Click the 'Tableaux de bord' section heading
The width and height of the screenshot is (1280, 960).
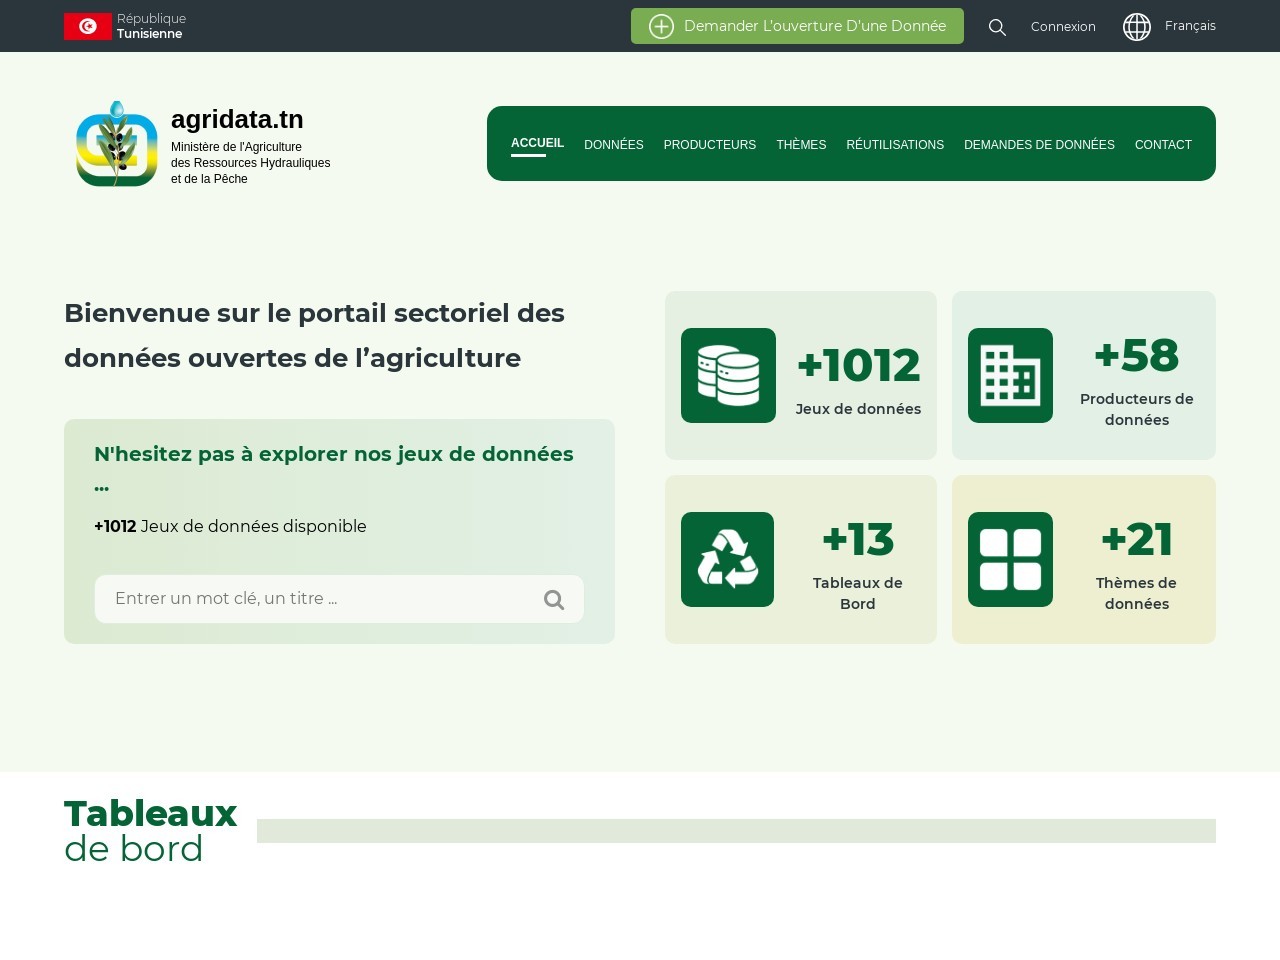pyautogui.click(x=150, y=831)
